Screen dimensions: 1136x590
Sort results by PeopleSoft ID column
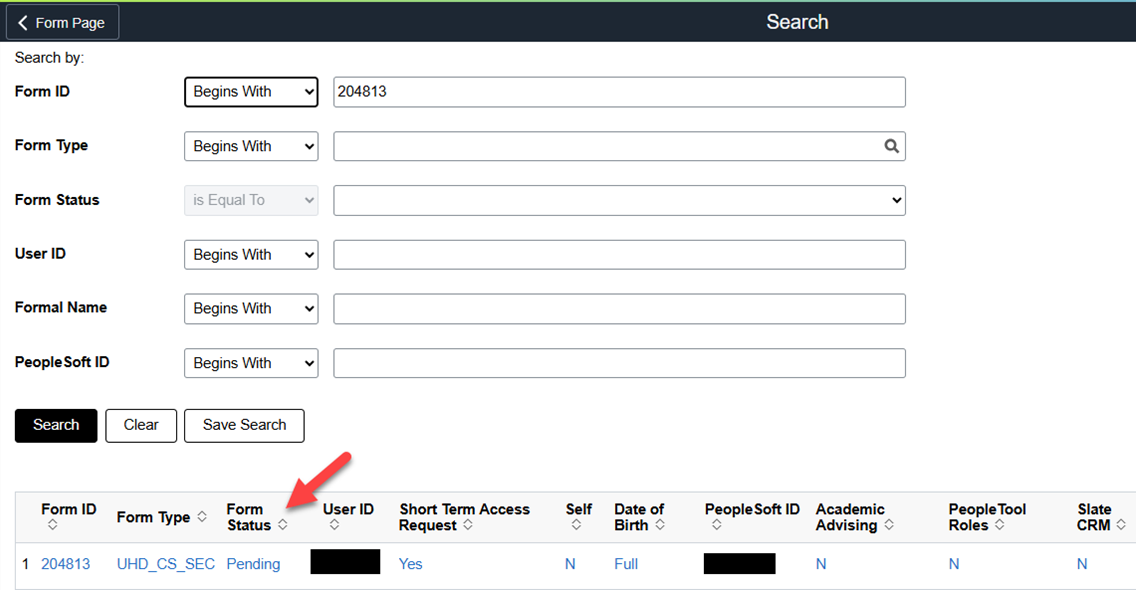pyautogui.click(x=717, y=525)
